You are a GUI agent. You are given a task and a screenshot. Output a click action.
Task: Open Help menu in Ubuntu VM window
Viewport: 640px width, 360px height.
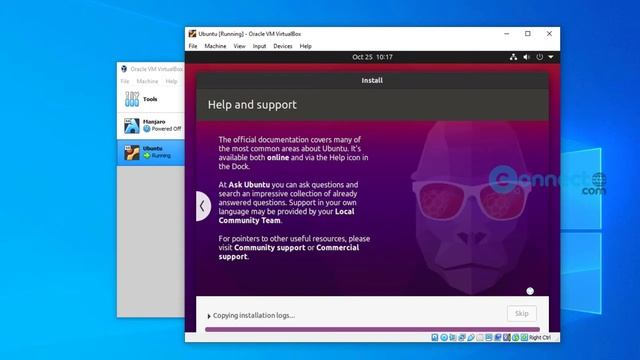[x=305, y=46]
